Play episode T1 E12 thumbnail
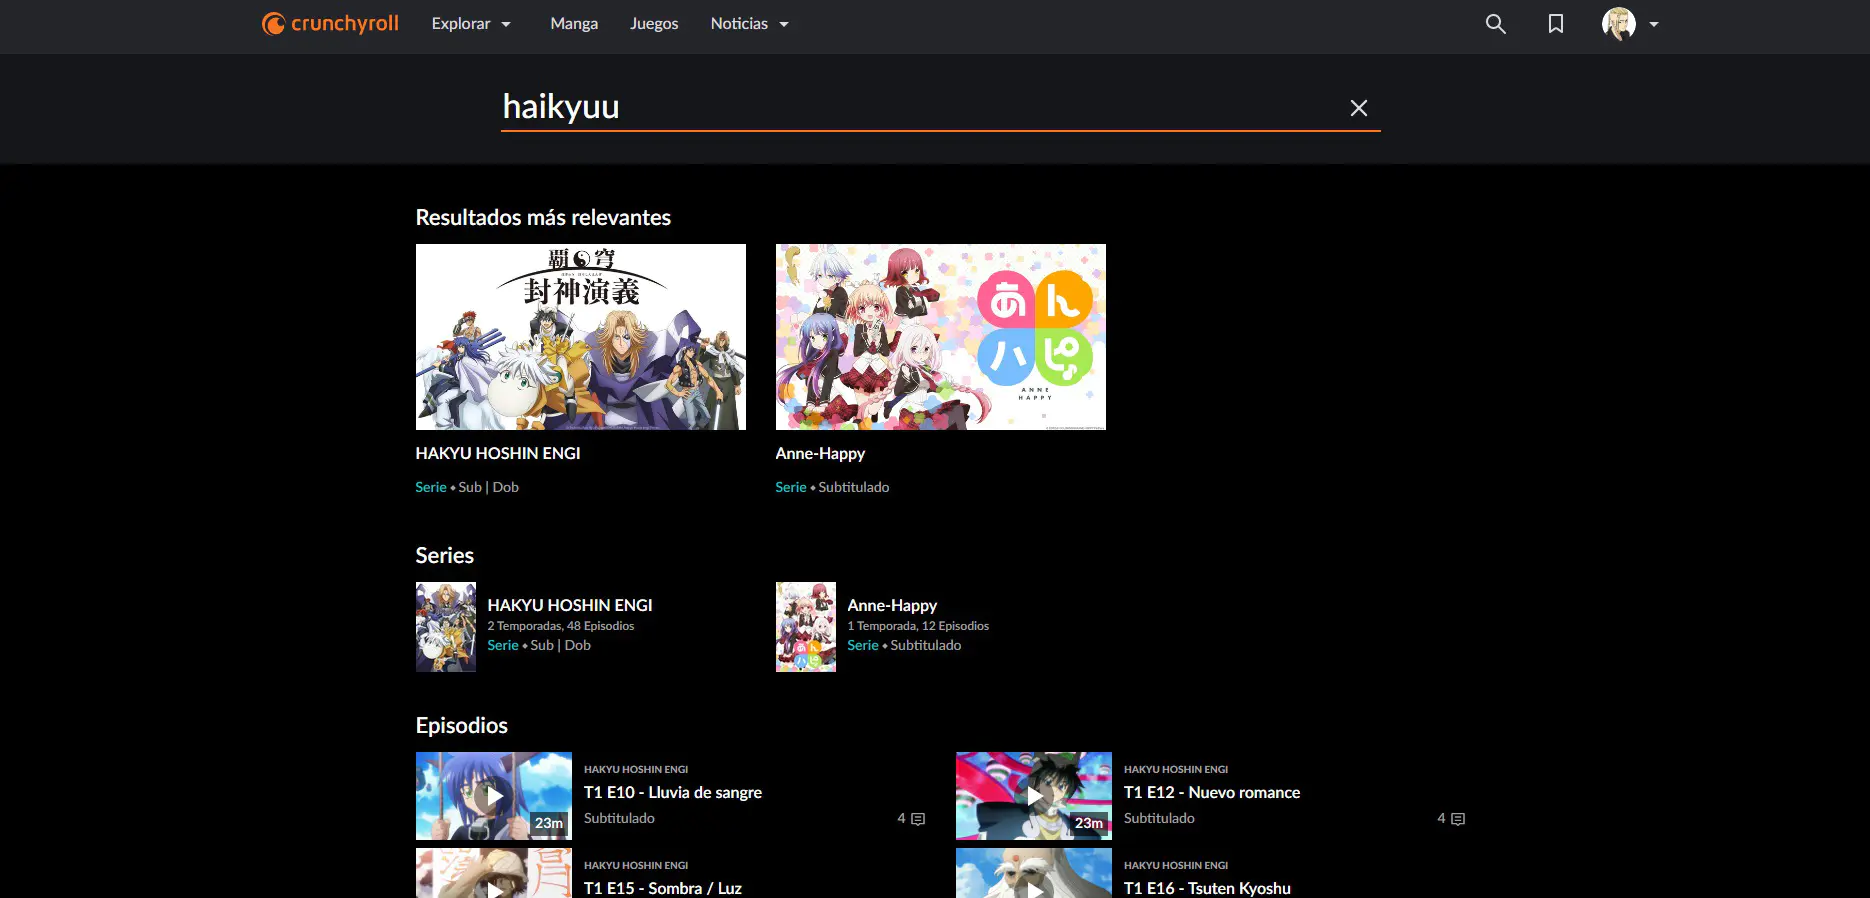1870x898 pixels. coord(1033,796)
